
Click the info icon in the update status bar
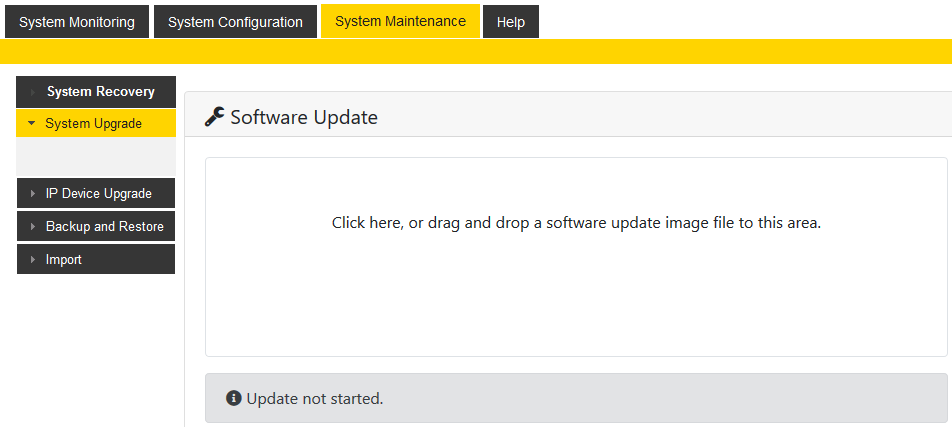click(234, 398)
